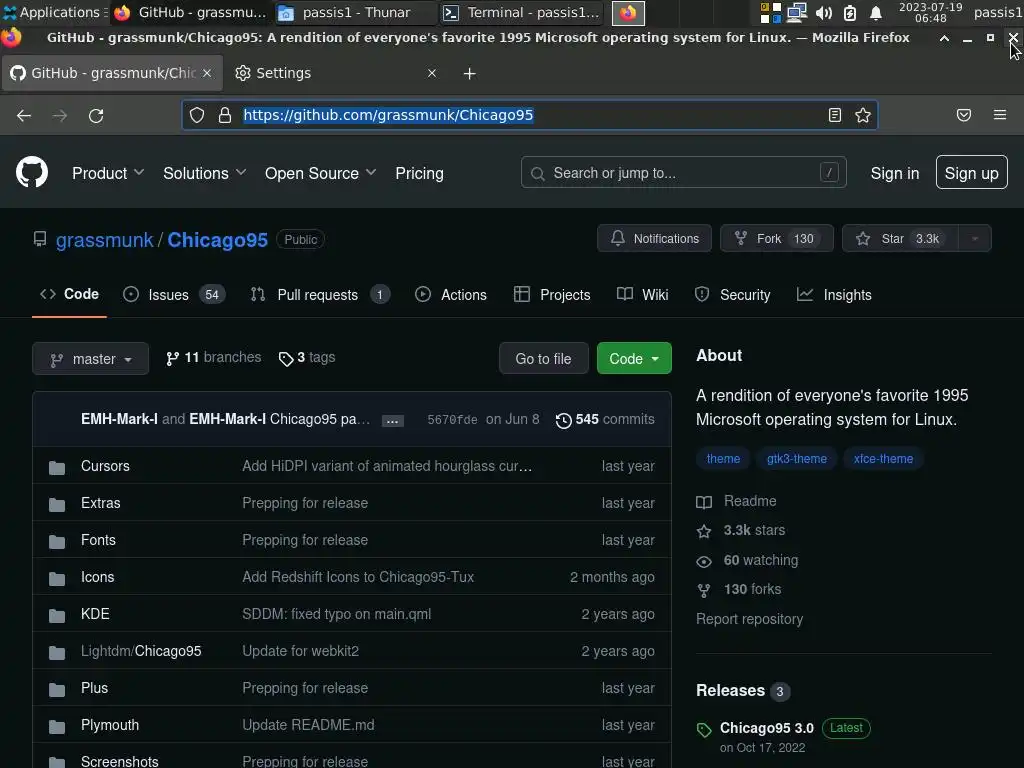Open the 545 commits history link
1024x768 pixels.
click(x=605, y=420)
